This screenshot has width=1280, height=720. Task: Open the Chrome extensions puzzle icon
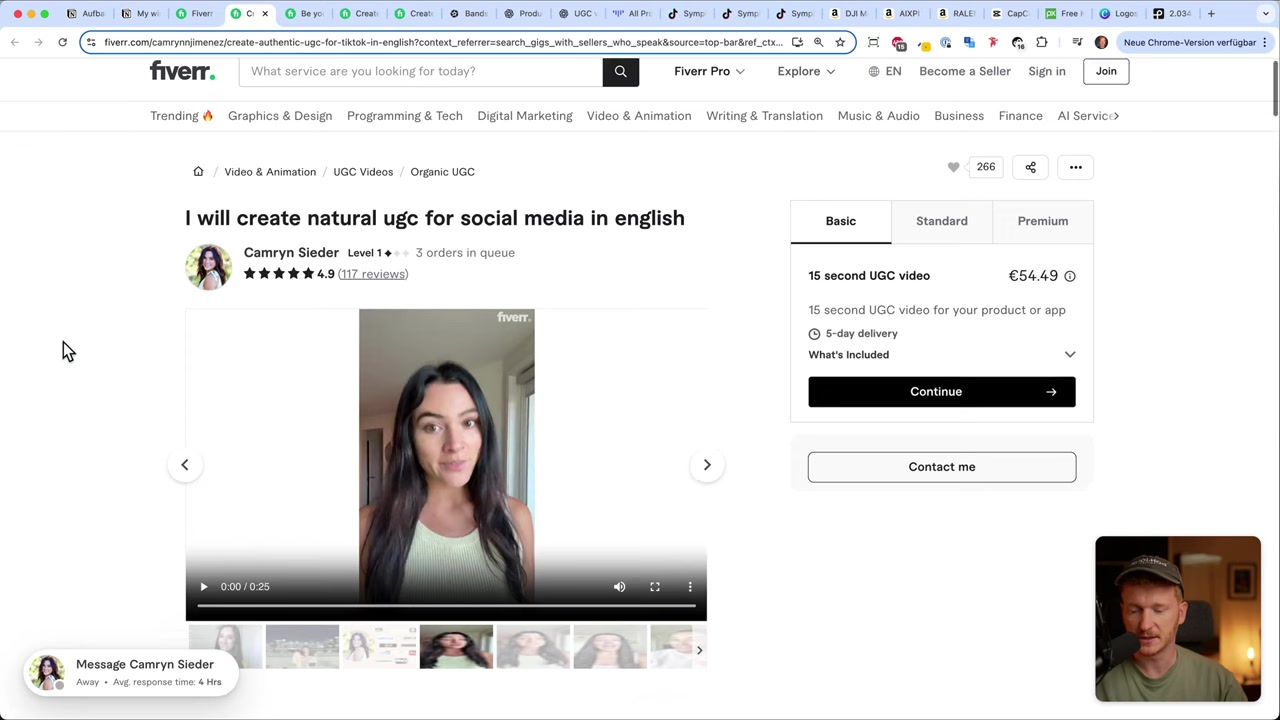pos(1042,42)
